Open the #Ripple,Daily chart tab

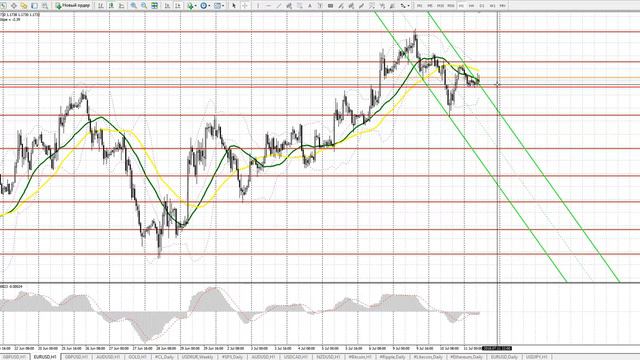[x=392, y=357]
